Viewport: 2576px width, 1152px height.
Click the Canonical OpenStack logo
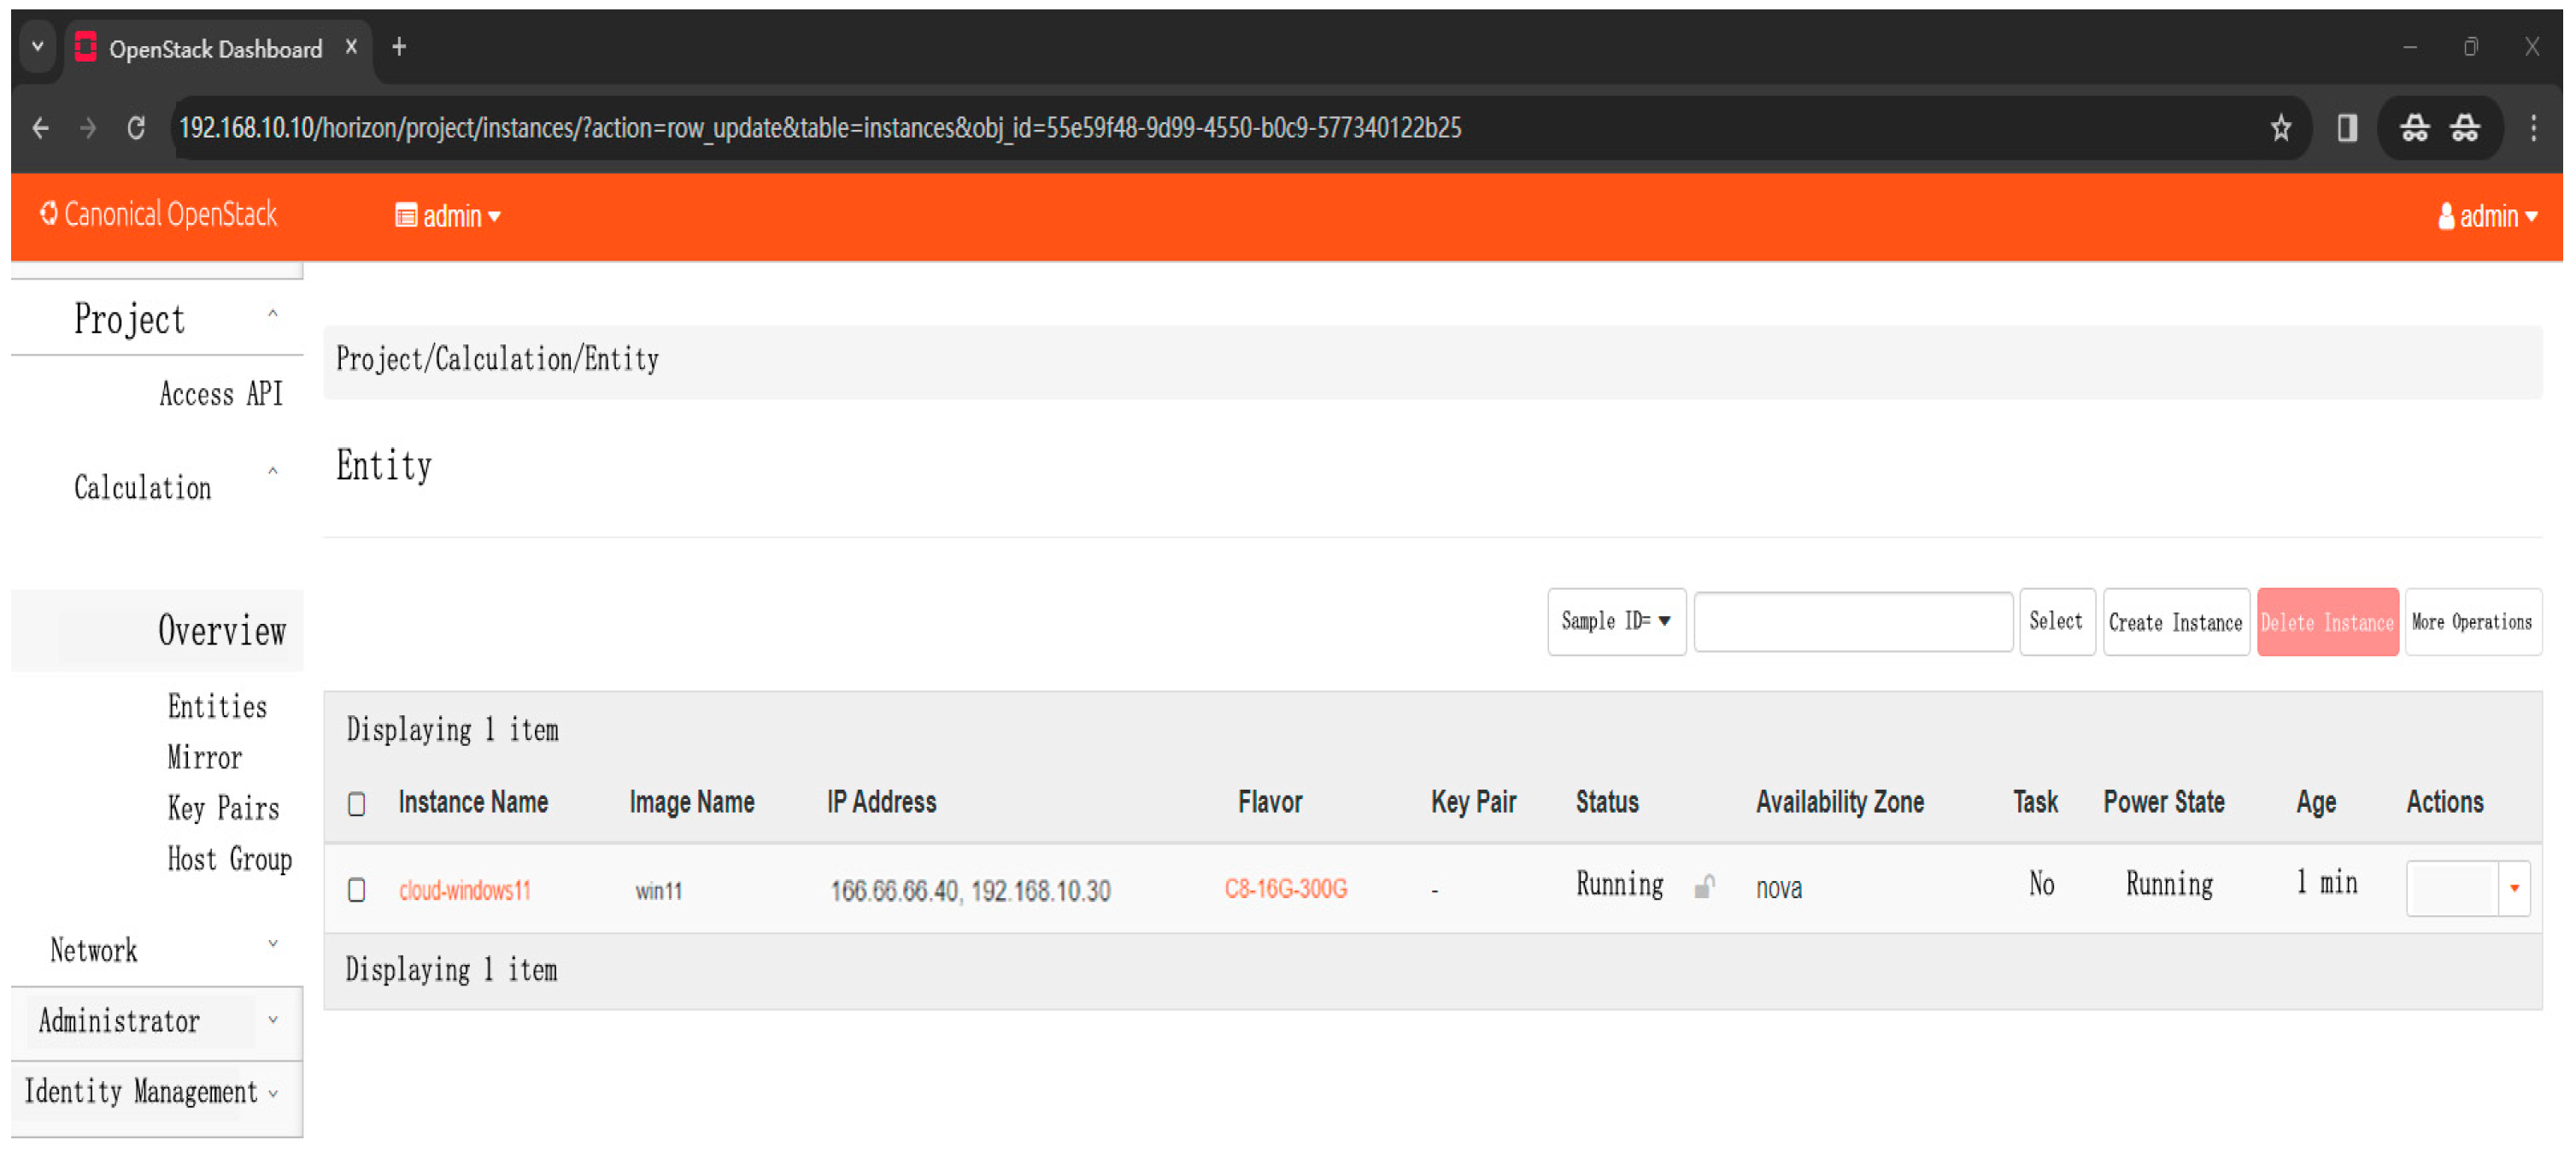[x=158, y=214]
